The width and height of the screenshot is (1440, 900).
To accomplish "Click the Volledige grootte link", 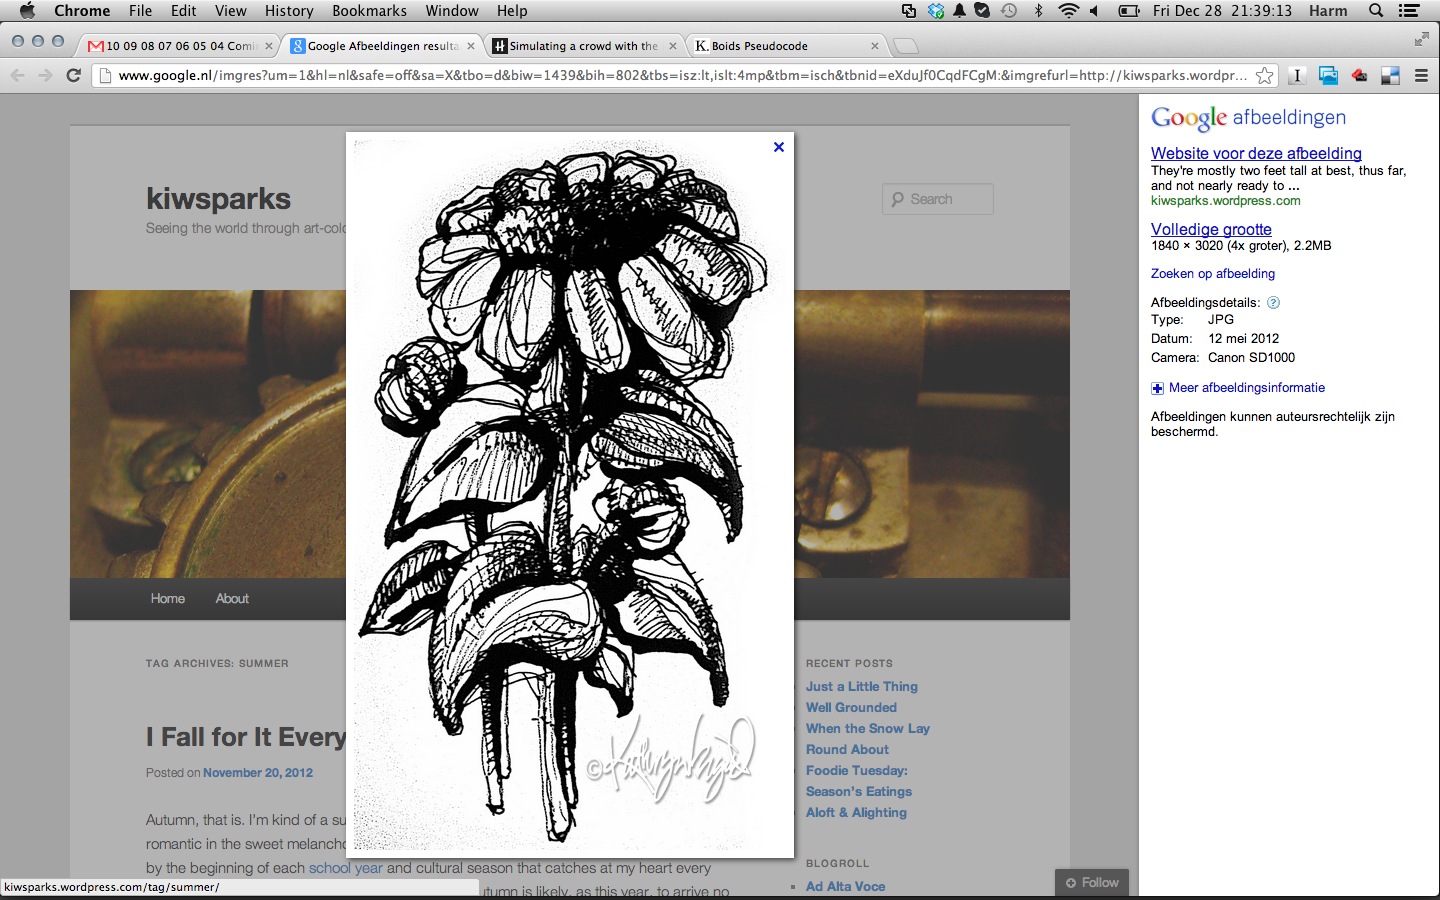I will click(x=1211, y=229).
